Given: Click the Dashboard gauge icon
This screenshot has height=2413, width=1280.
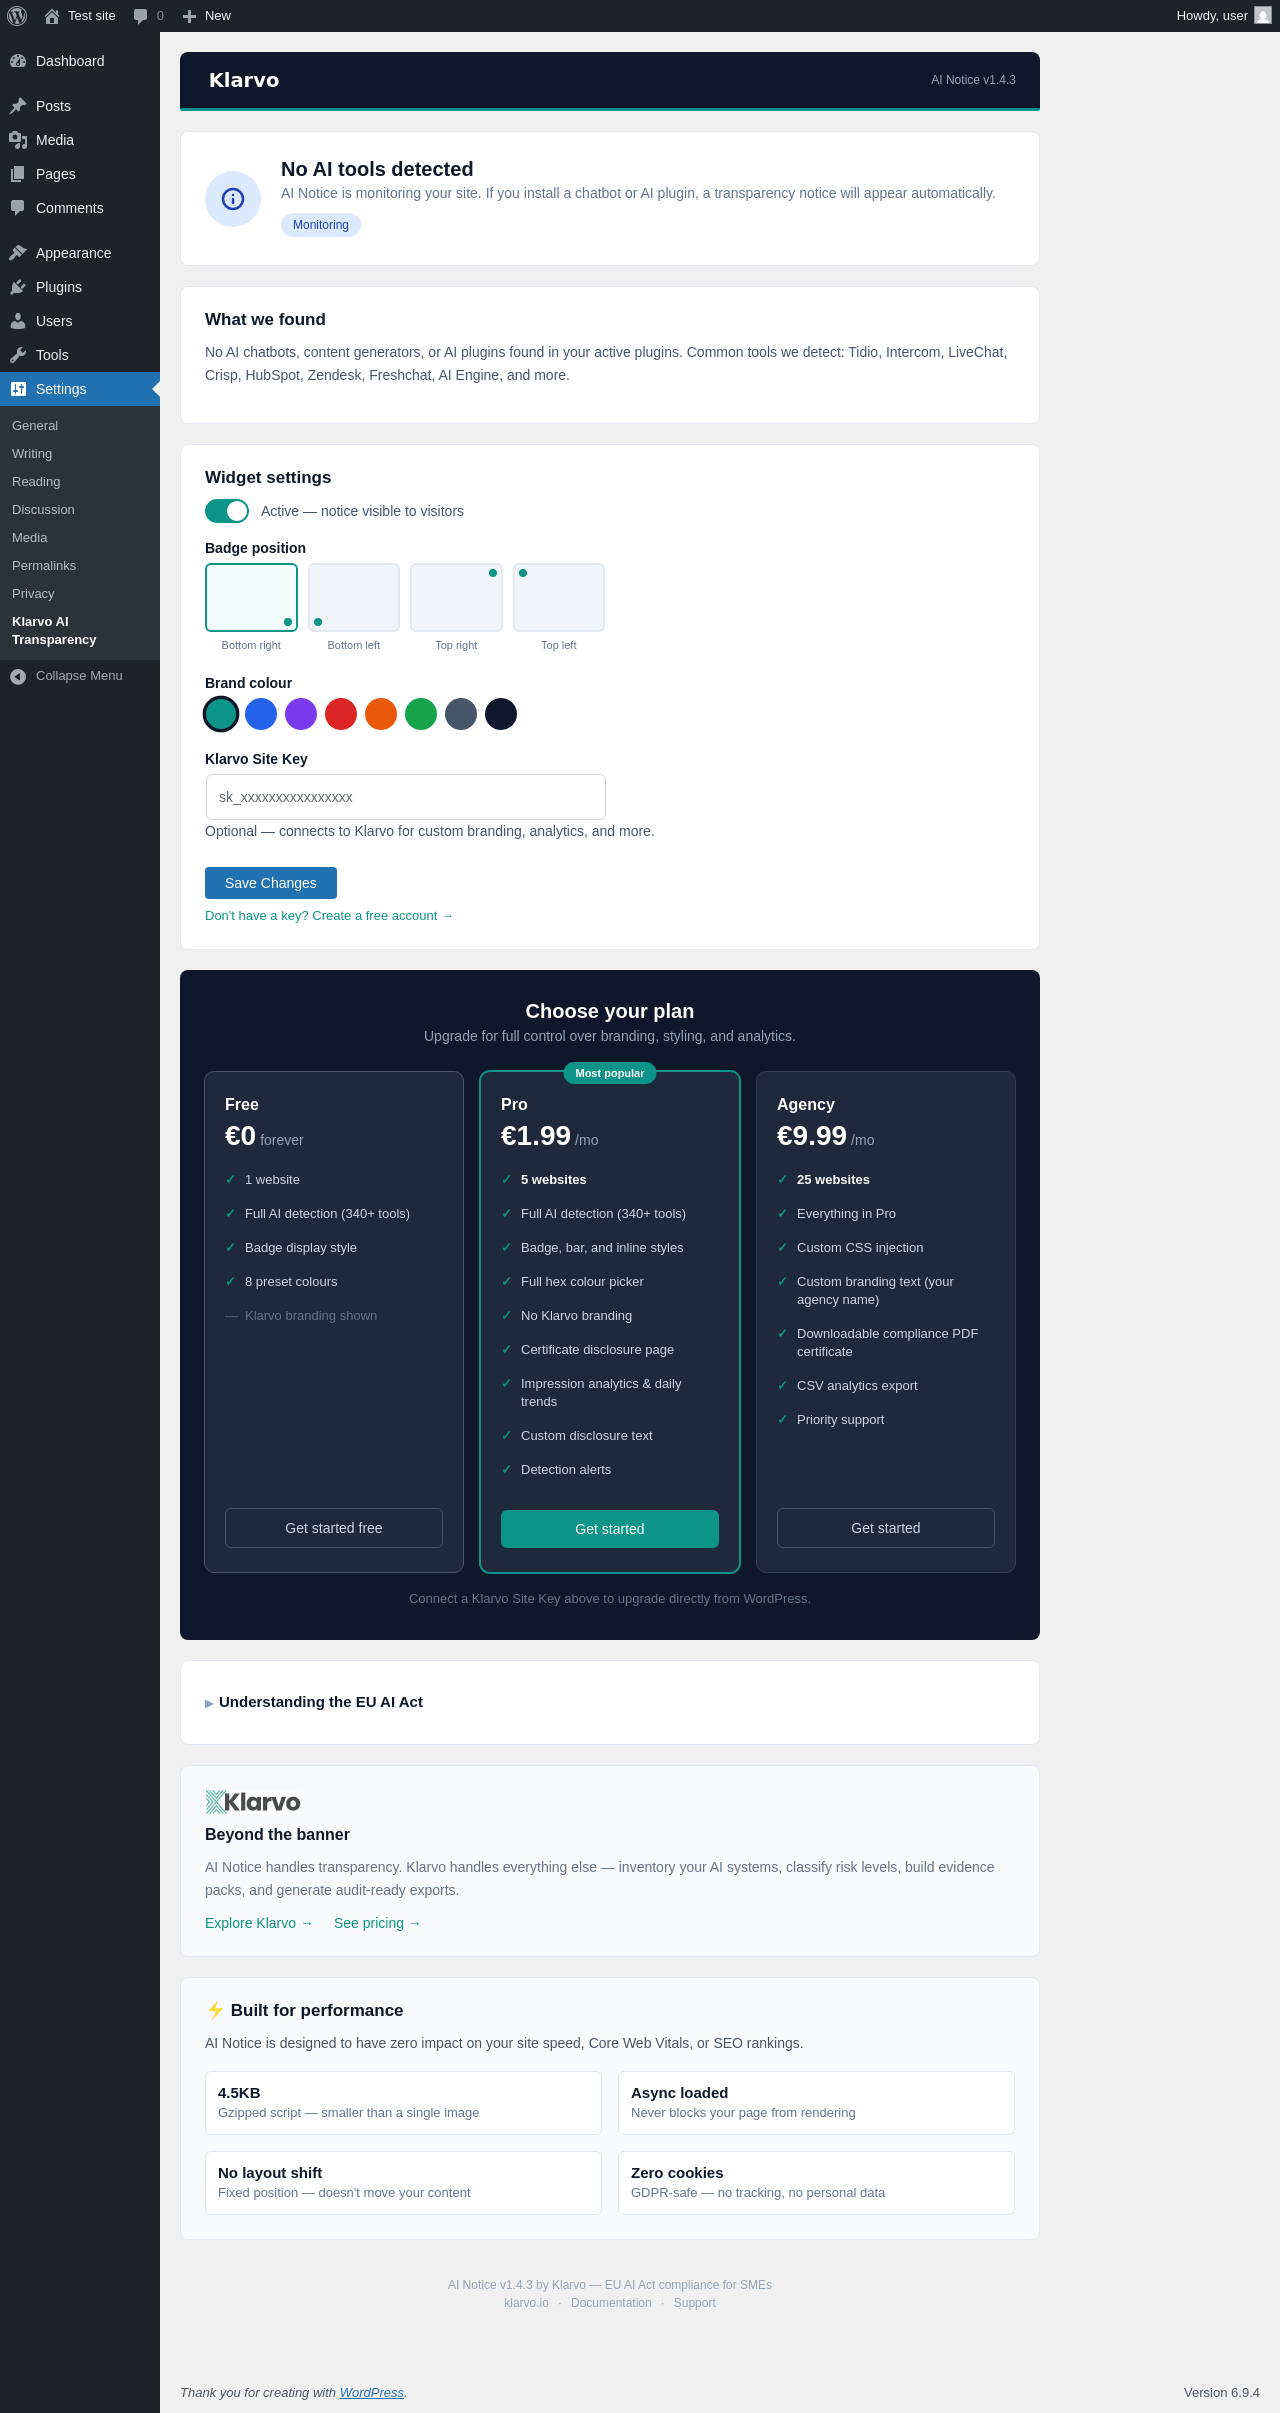Looking at the screenshot, I should point(18,61).
